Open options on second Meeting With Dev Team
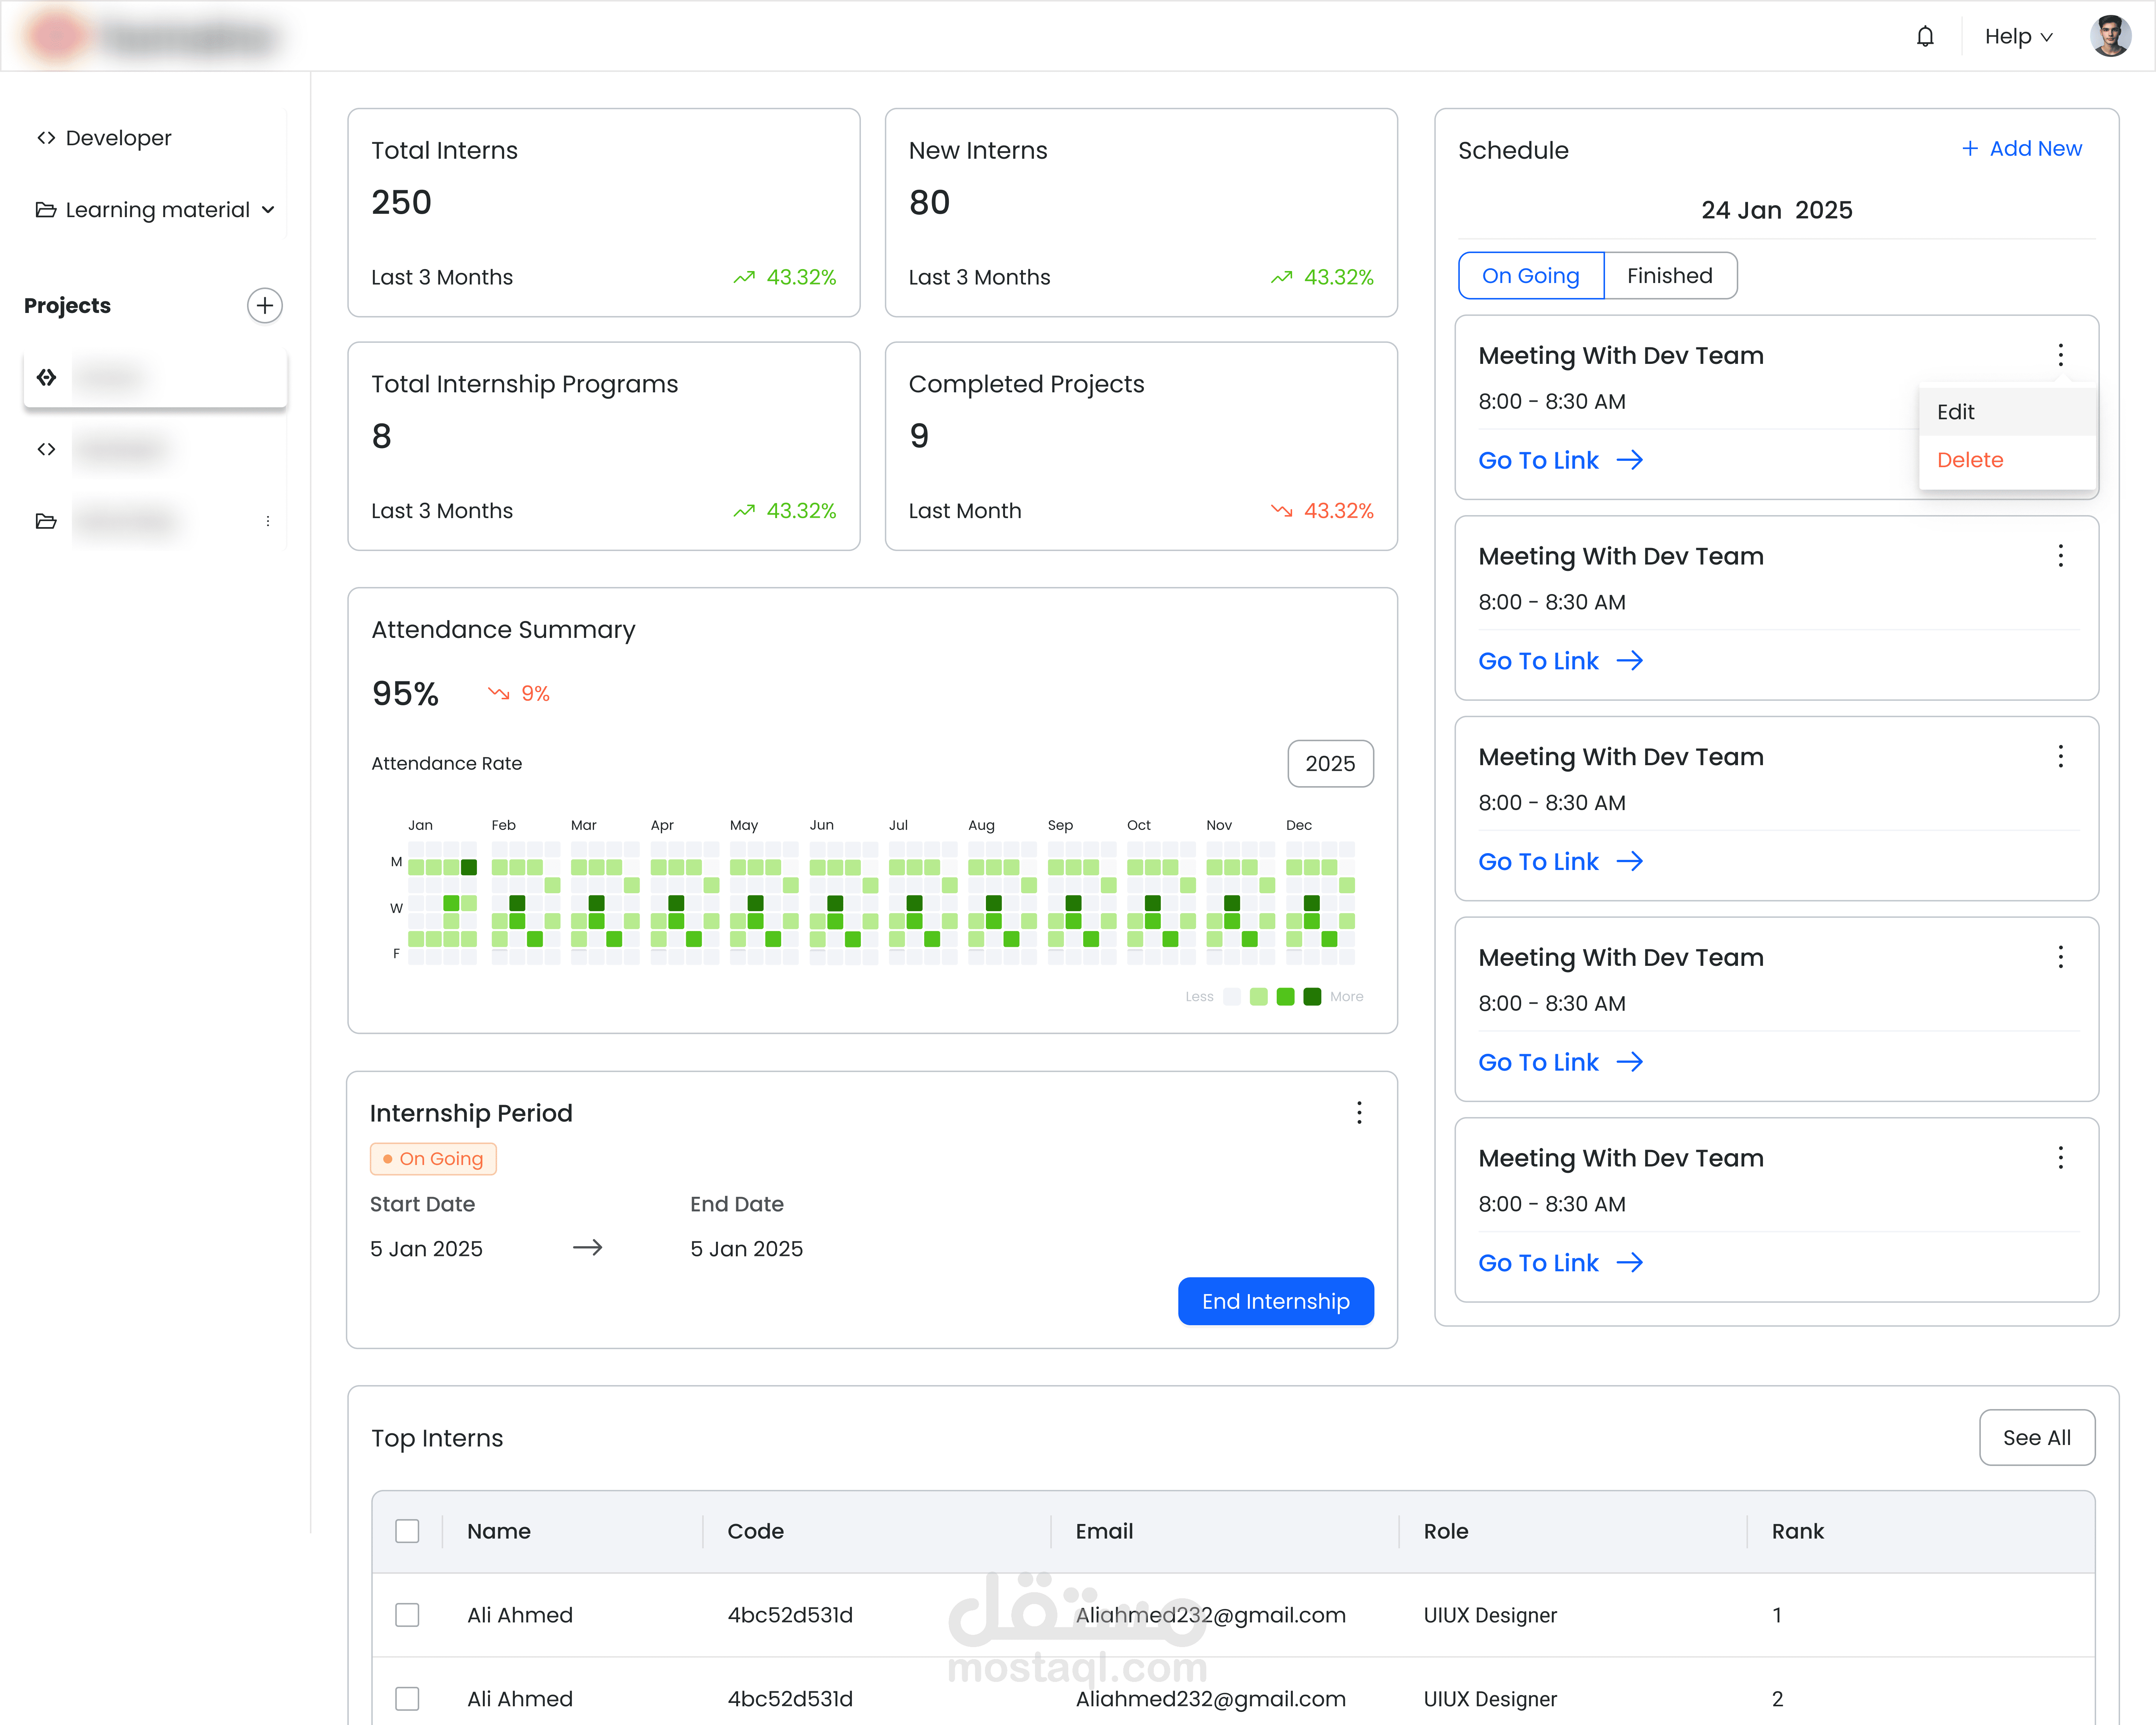 tap(2060, 556)
